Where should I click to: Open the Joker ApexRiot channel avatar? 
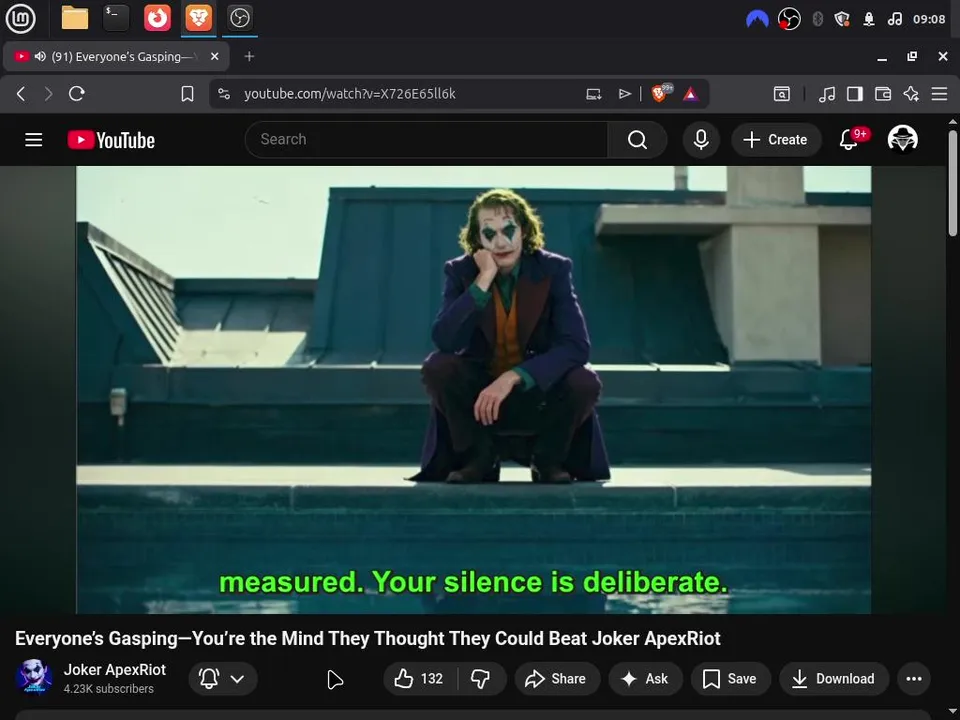tap(34, 678)
